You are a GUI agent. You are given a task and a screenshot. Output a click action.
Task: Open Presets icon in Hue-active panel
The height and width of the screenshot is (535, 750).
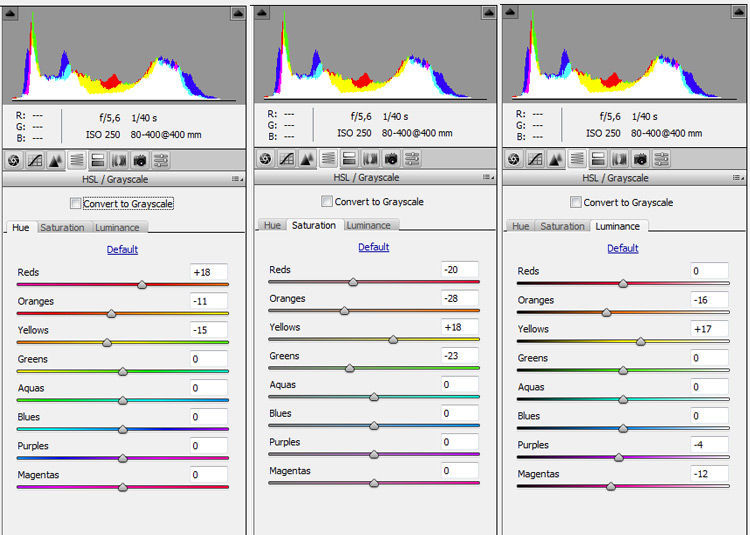(x=161, y=160)
